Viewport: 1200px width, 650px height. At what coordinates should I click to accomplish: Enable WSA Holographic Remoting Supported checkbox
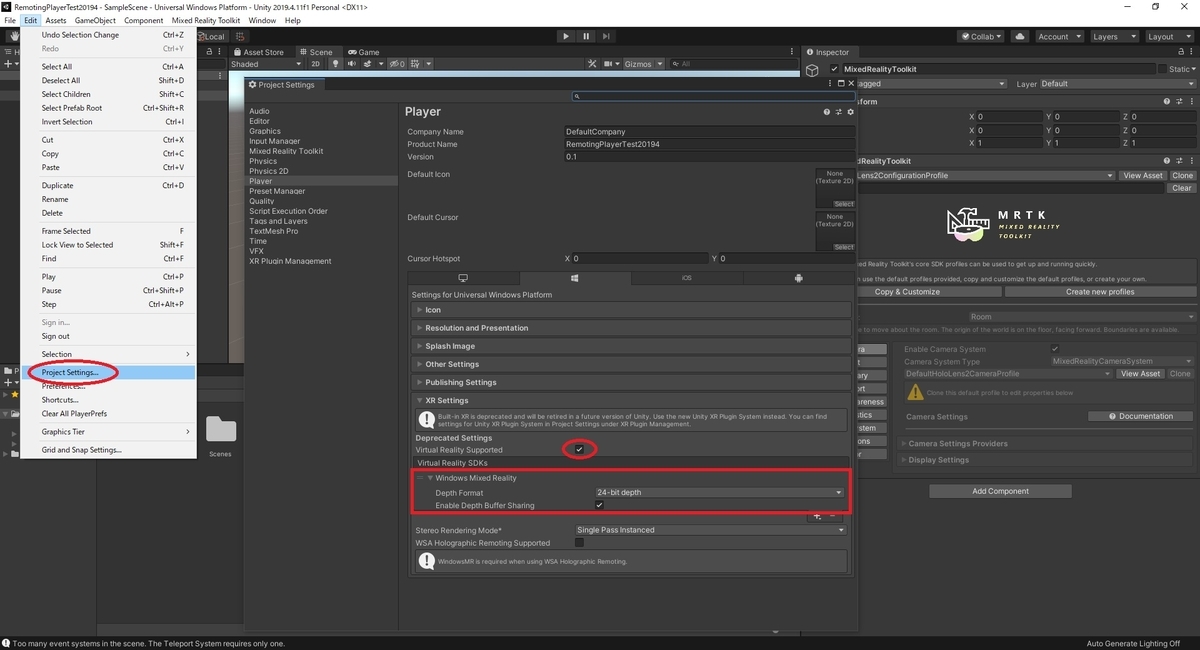[x=579, y=543]
